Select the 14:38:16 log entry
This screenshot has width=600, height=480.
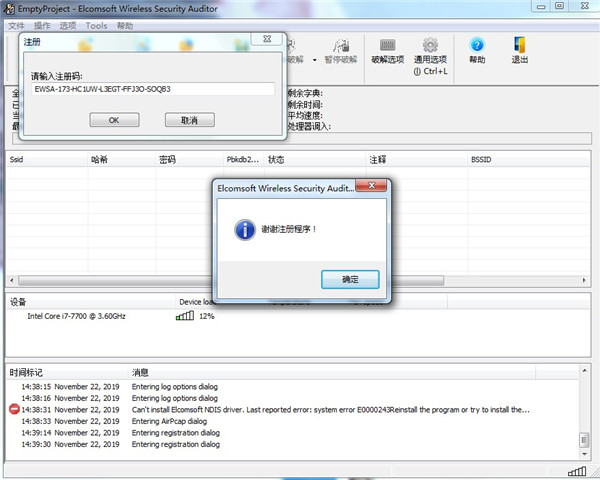293,398
